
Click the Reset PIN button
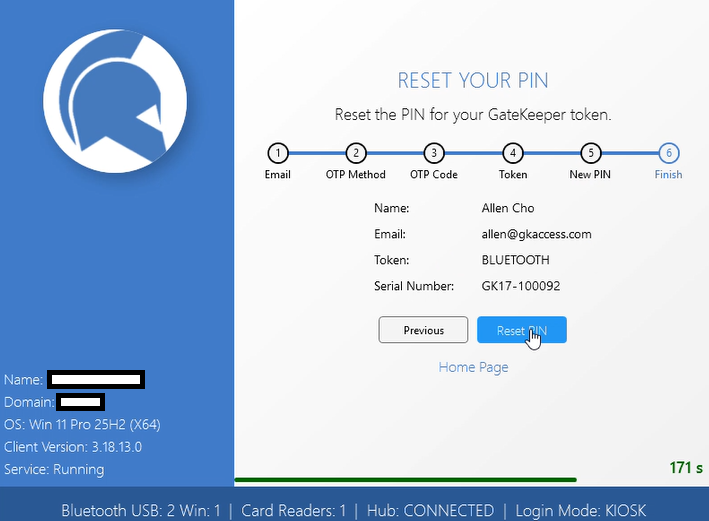click(521, 330)
